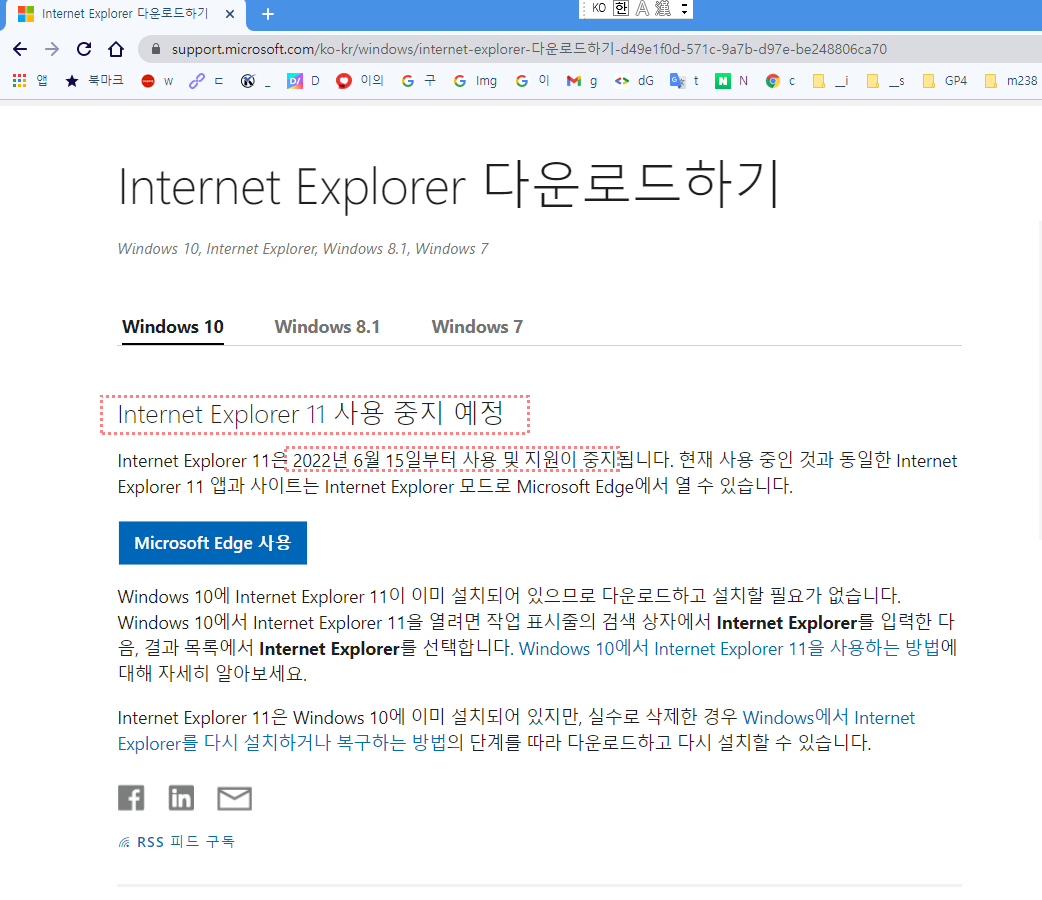1042x900 pixels.
Task: Open the Gmail 'g' bookmark
Action: [582, 80]
